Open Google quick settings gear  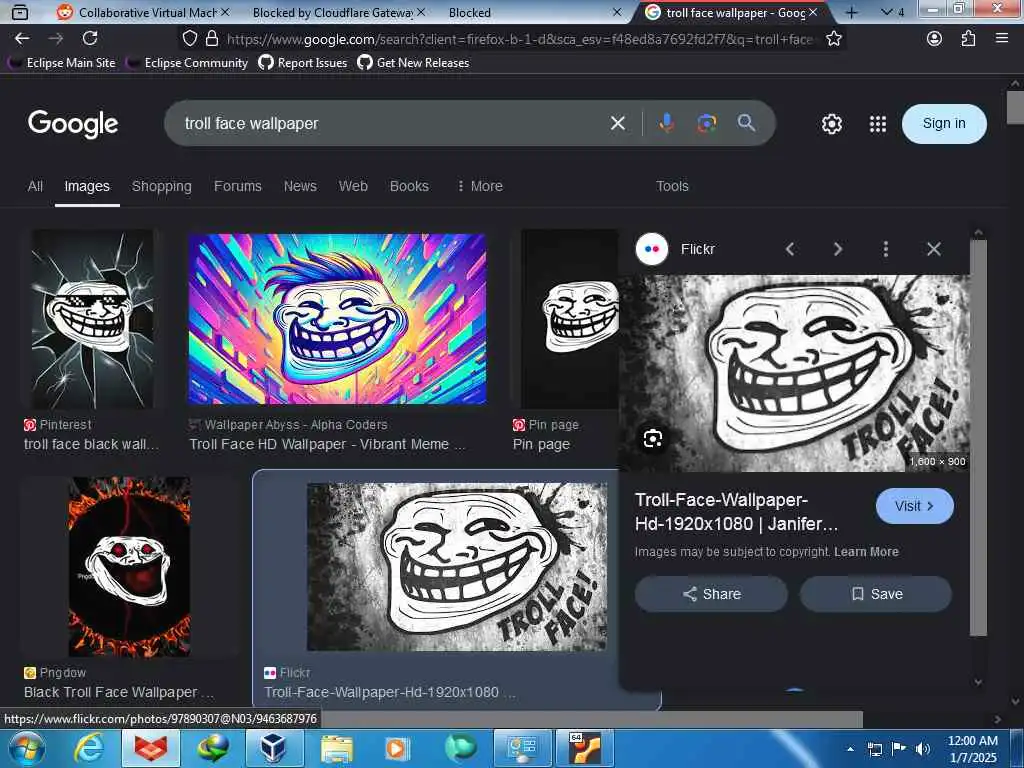831,124
